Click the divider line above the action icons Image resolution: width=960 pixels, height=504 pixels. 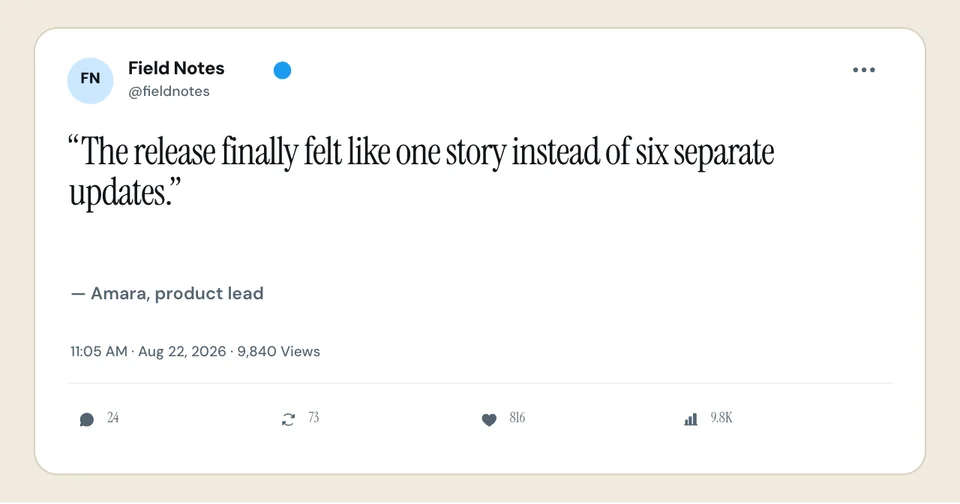click(x=481, y=384)
